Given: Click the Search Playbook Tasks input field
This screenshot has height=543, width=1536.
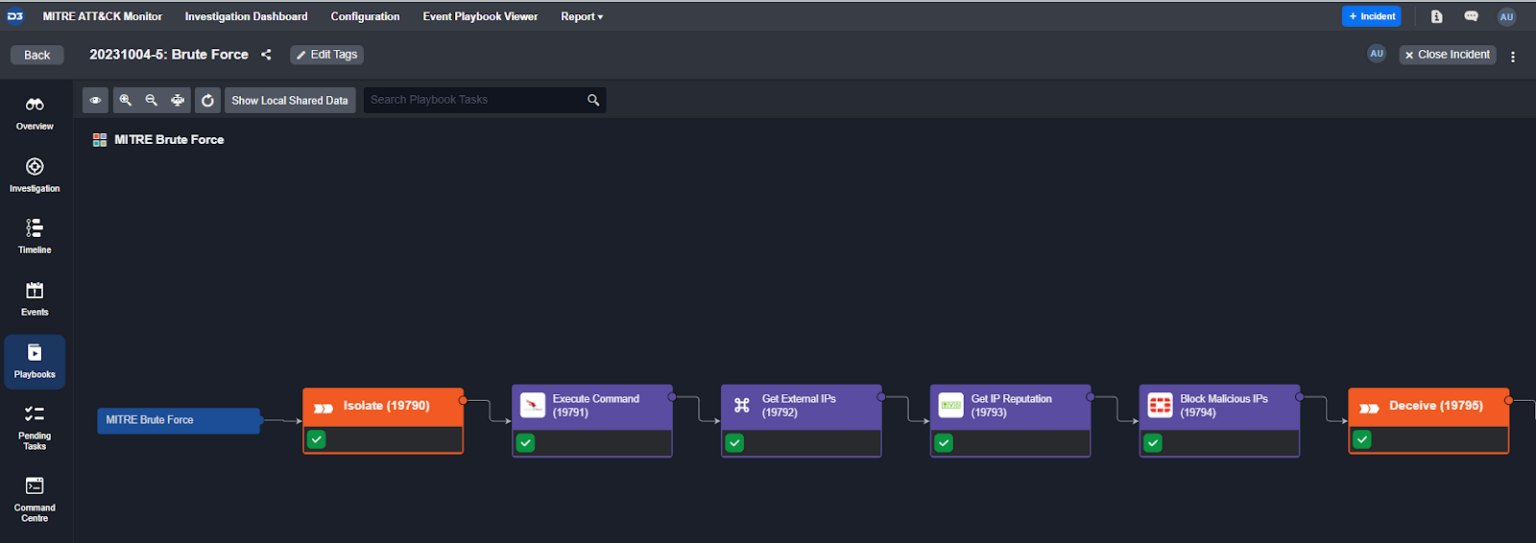Looking at the screenshot, I should click(x=475, y=100).
